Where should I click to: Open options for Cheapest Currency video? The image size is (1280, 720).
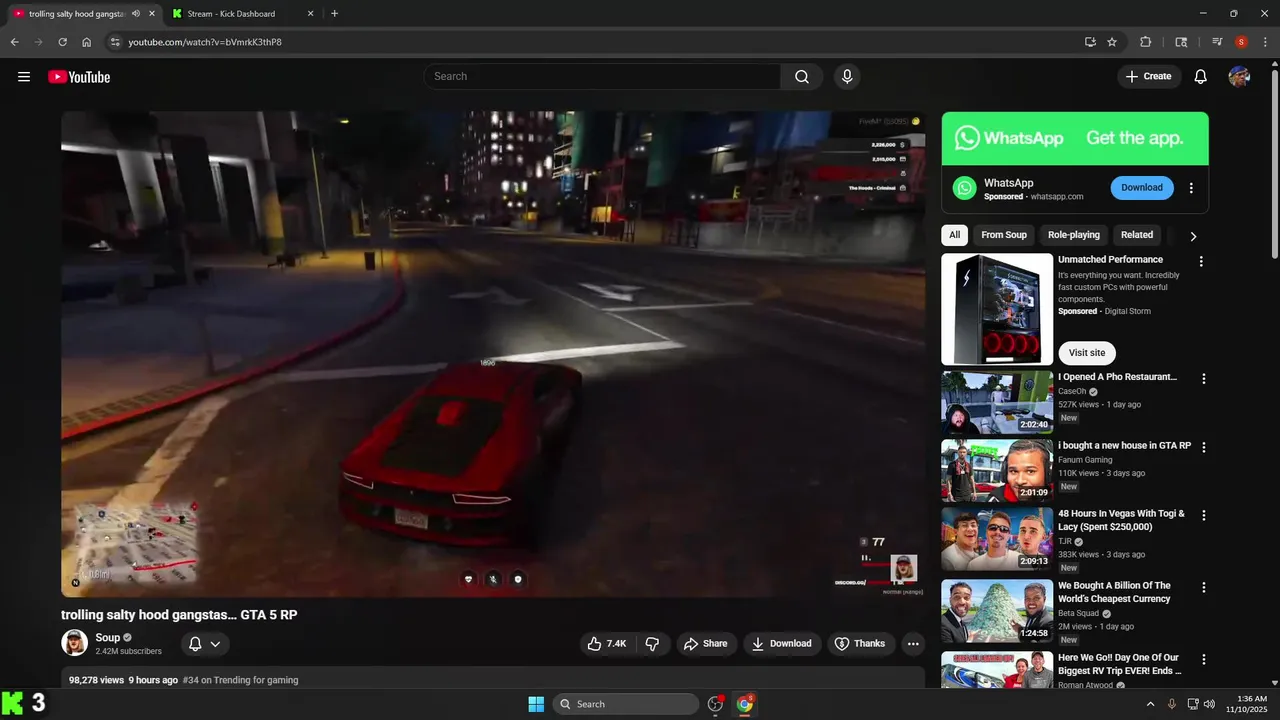(1204, 587)
